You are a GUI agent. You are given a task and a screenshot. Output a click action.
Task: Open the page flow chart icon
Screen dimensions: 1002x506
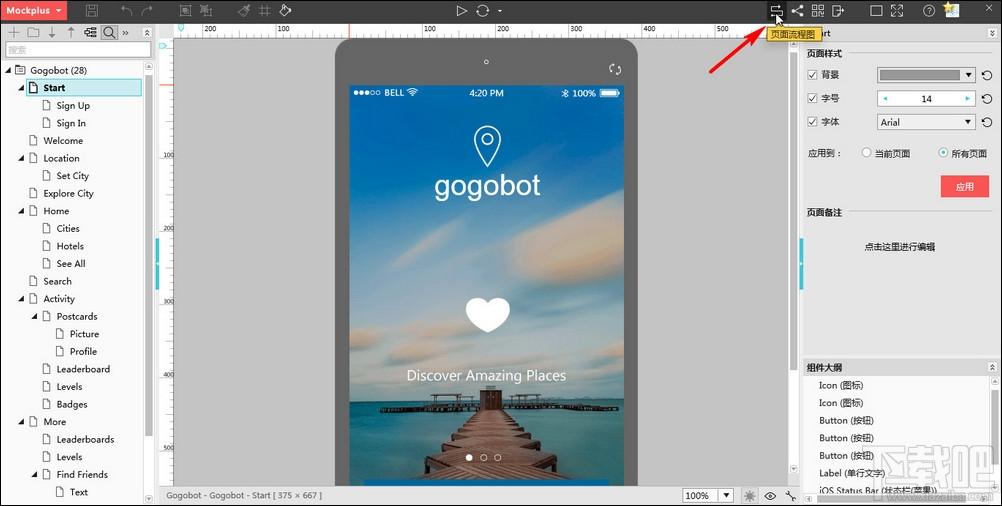pos(776,10)
